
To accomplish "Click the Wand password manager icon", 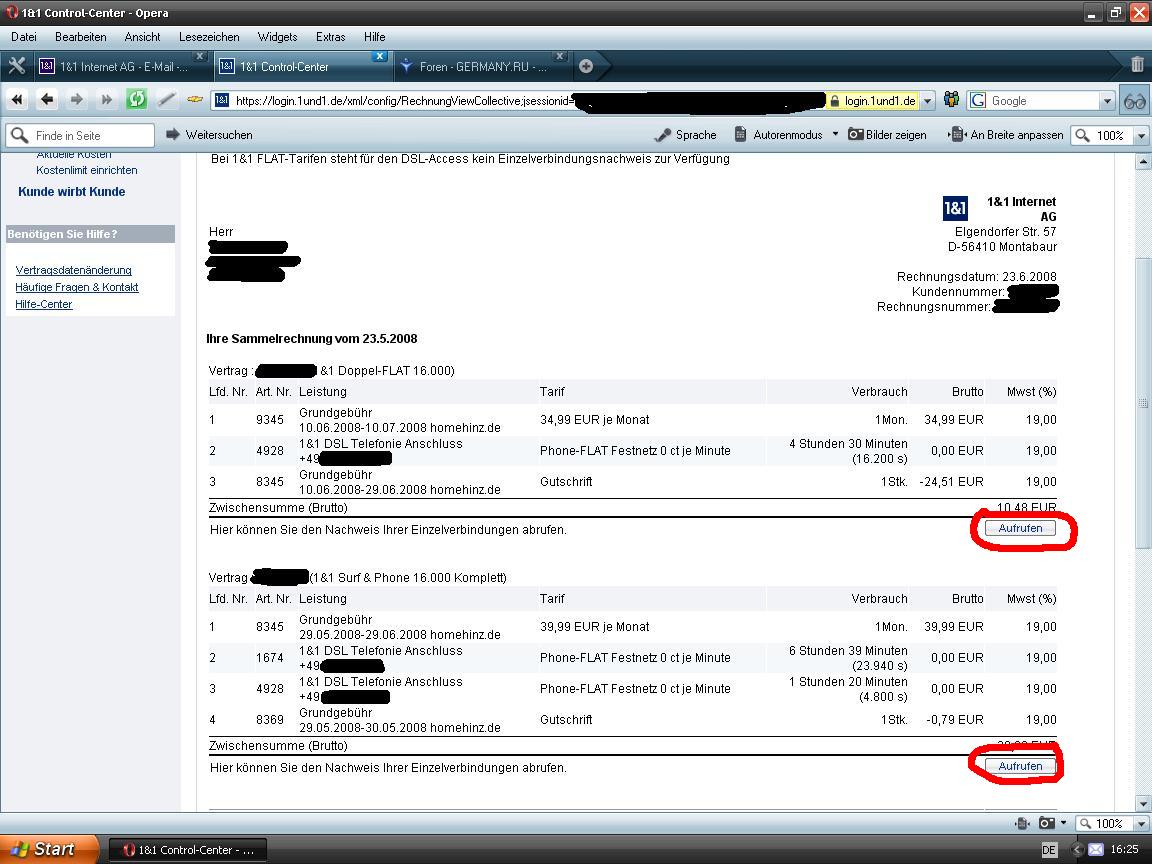I will [167, 99].
